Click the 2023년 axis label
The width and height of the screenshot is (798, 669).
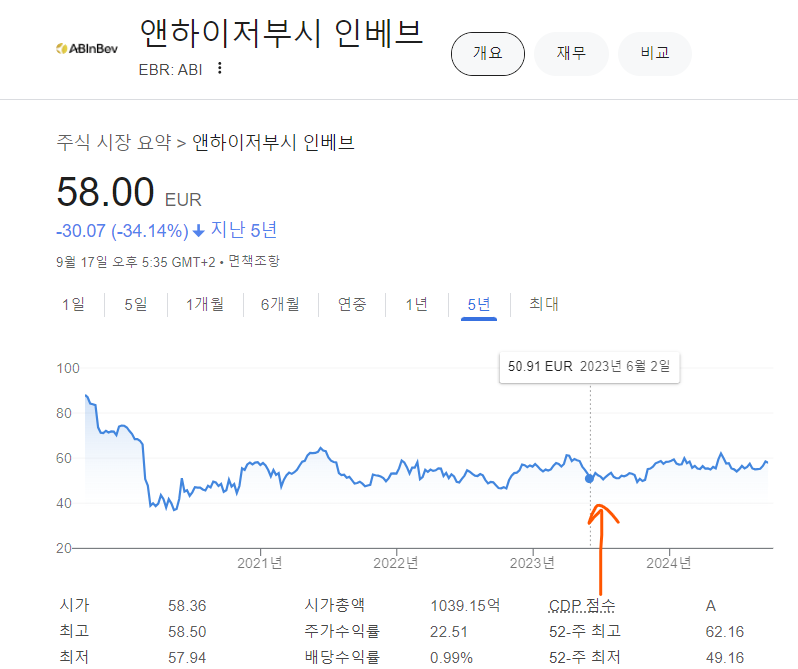532,563
